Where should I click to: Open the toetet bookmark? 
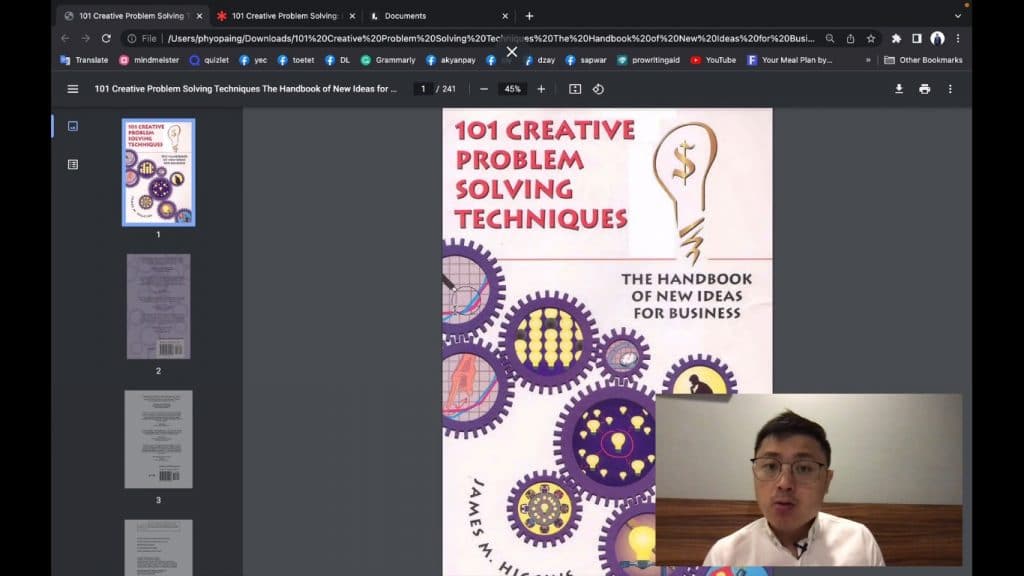click(296, 60)
